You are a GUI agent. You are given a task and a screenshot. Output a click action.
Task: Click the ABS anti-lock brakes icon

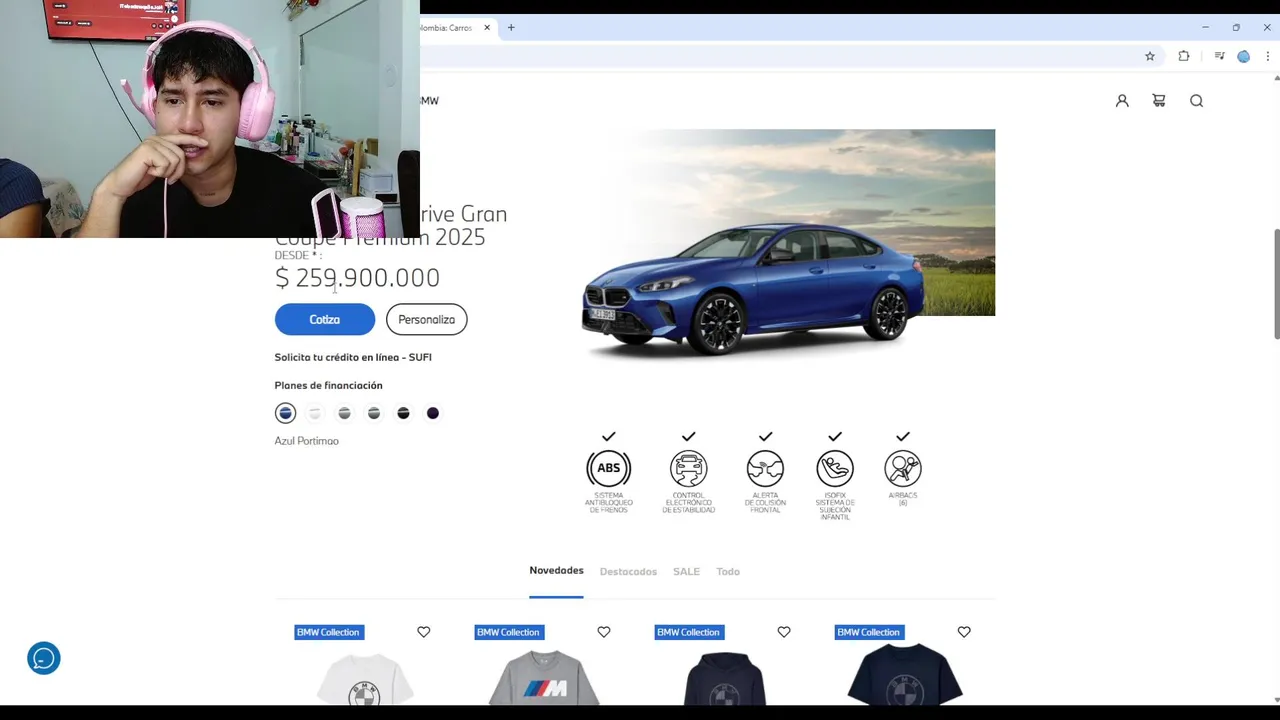click(x=608, y=468)
